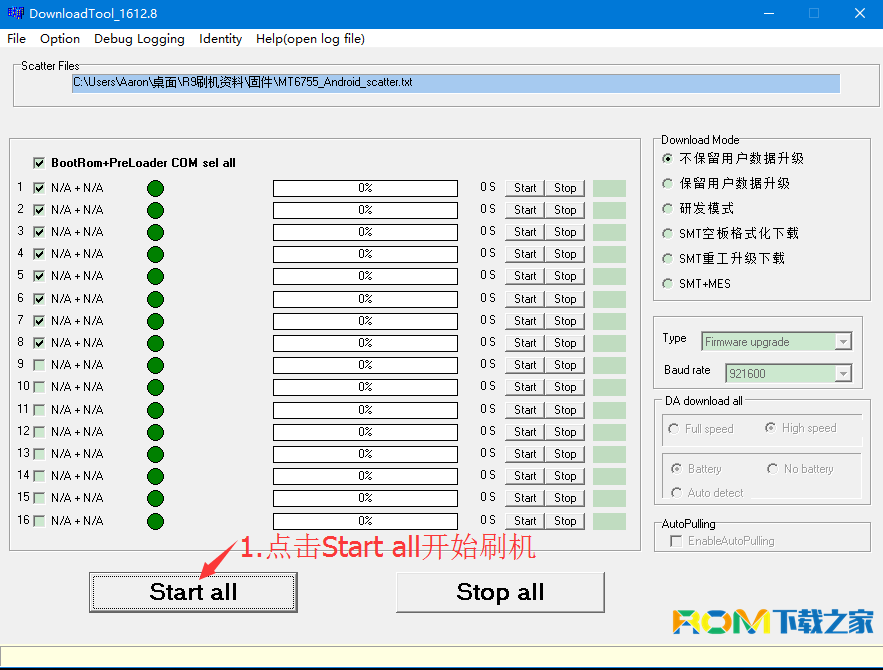Screen dimensions: 883x670
Task: Click row 6 'N/A + N/A' label
Action: (x=77, y=299)
